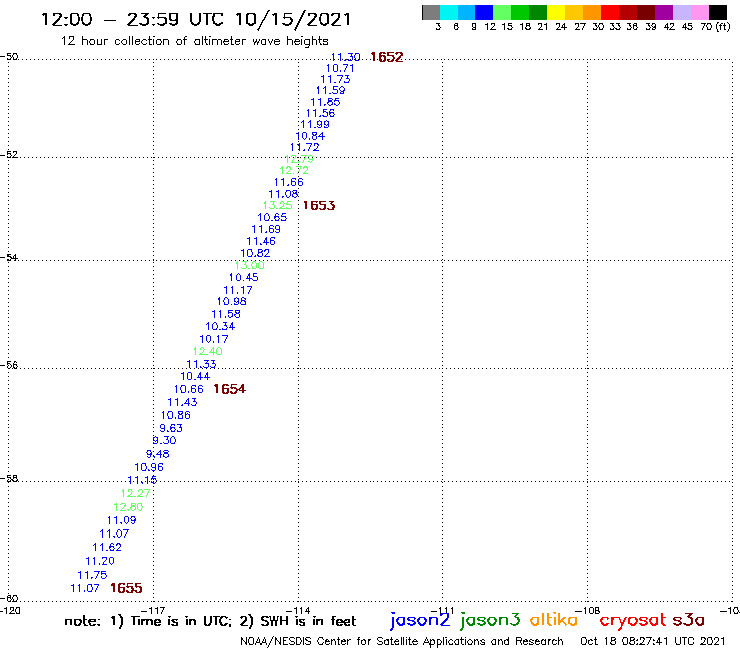This screenshot has height=650, width=740.
Task: Select the 10.45 wave height value
Action: click(x=244, y=278)
